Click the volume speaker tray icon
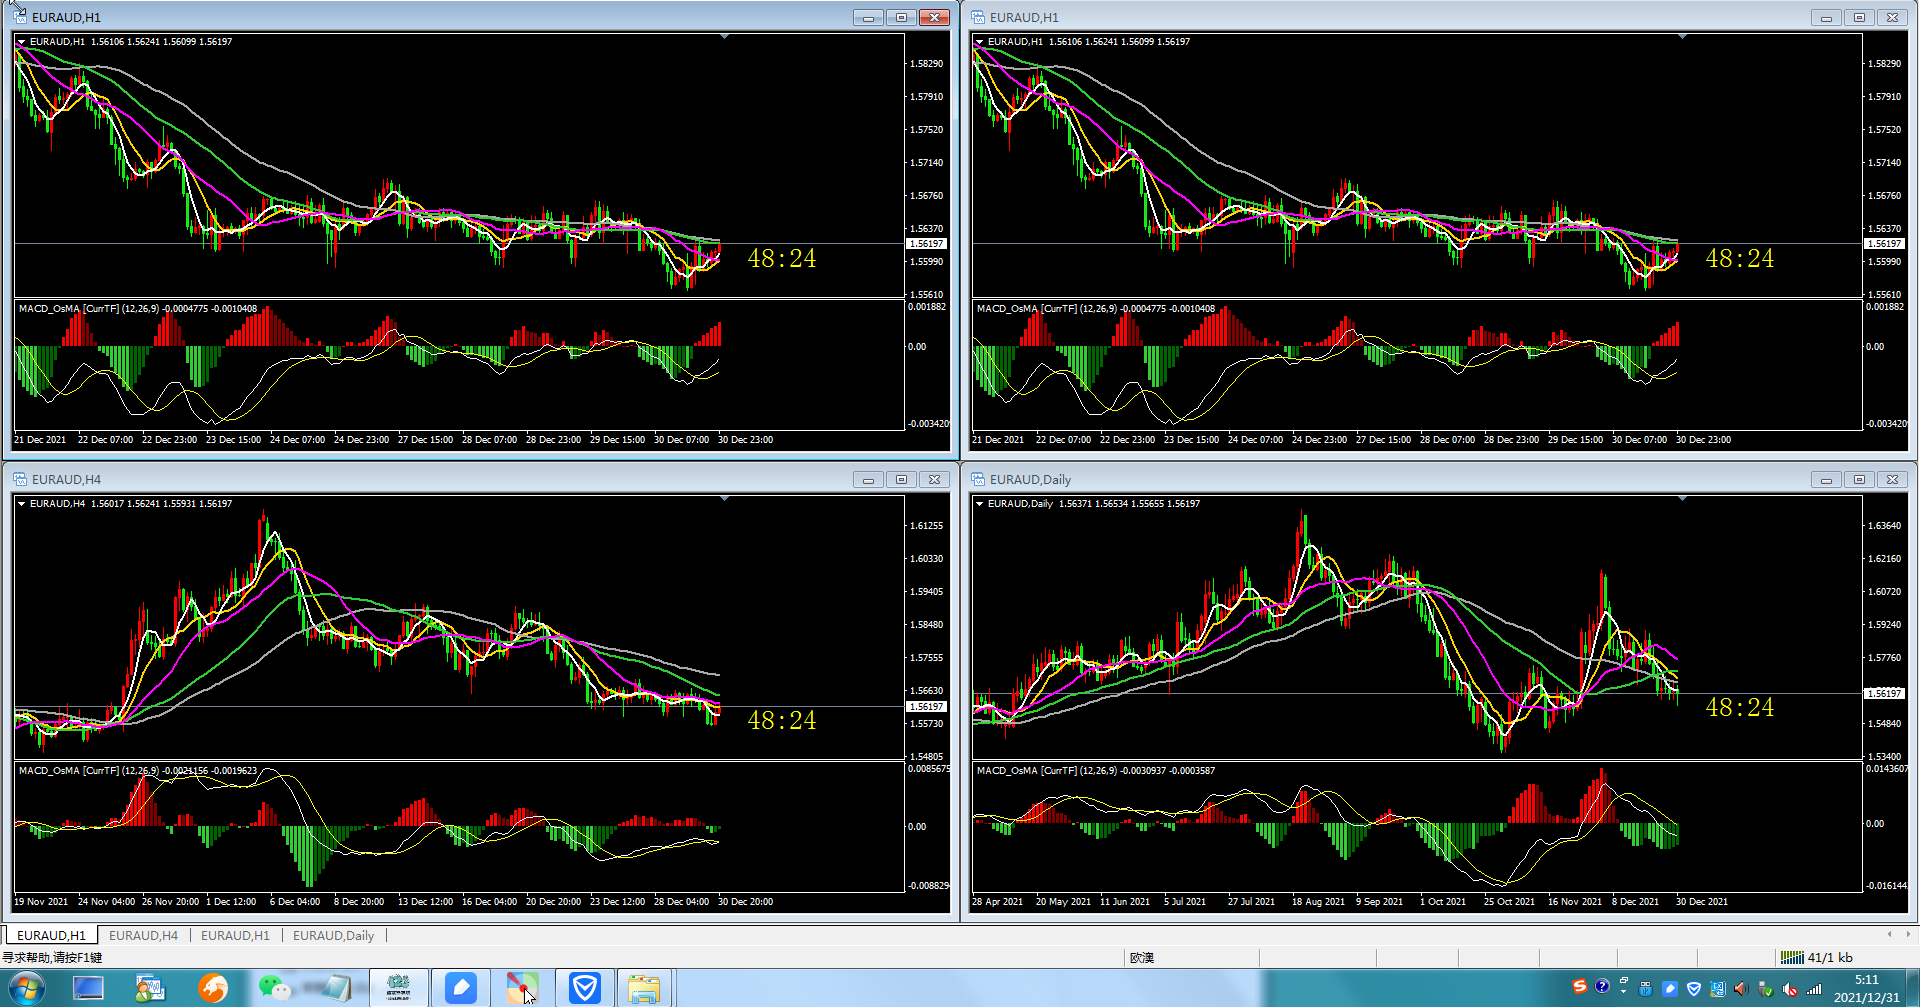The width and height of the screenshot is (1920, 1007). (1741, 989)
